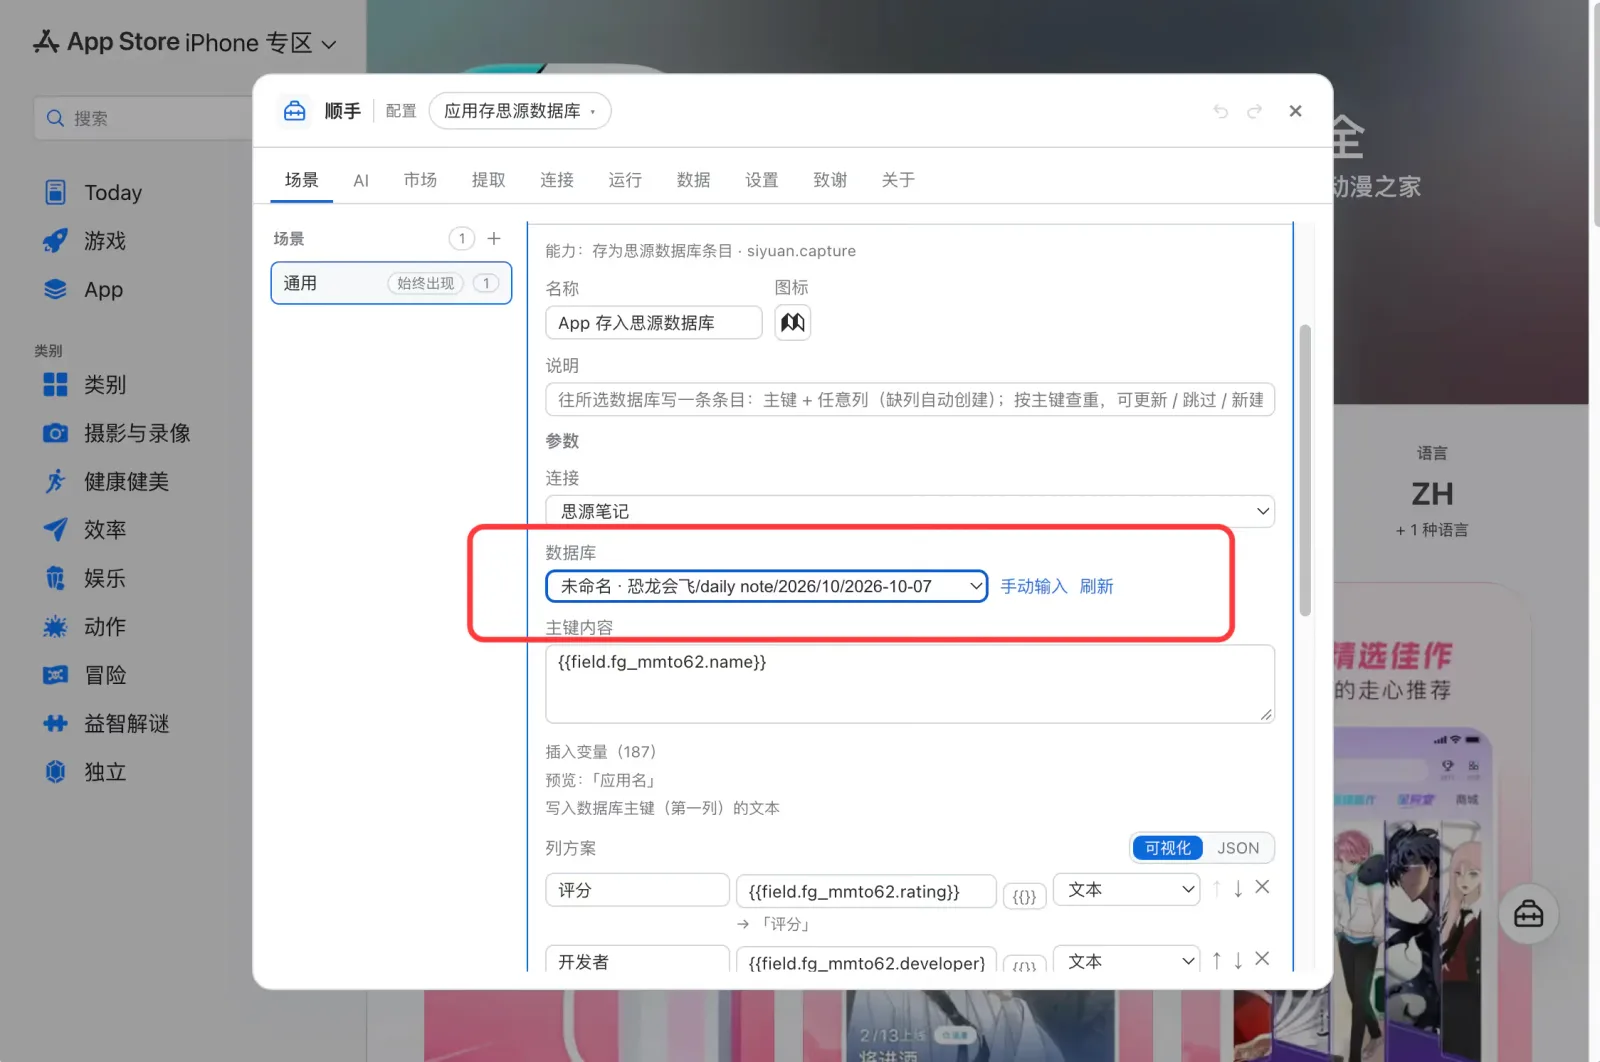Move the 评分 column down

pyautogui.click(x=1238, y=888)
